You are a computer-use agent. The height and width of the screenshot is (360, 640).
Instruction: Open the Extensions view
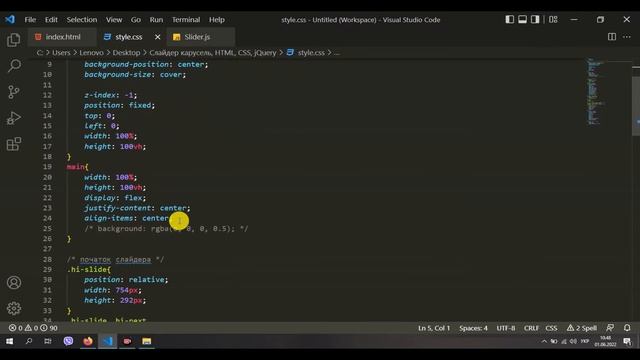coord(13,144)
